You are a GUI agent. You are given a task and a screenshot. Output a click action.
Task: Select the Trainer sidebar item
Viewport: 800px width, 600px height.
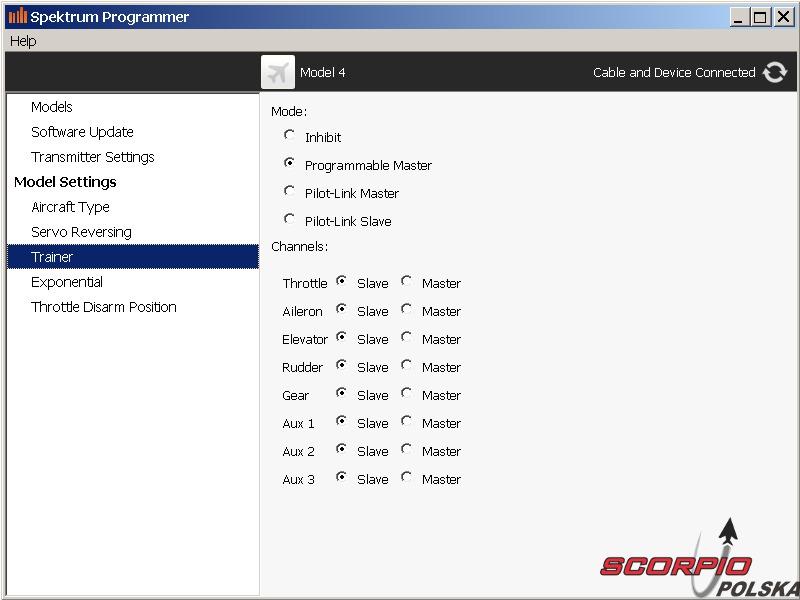pos(133,257)
